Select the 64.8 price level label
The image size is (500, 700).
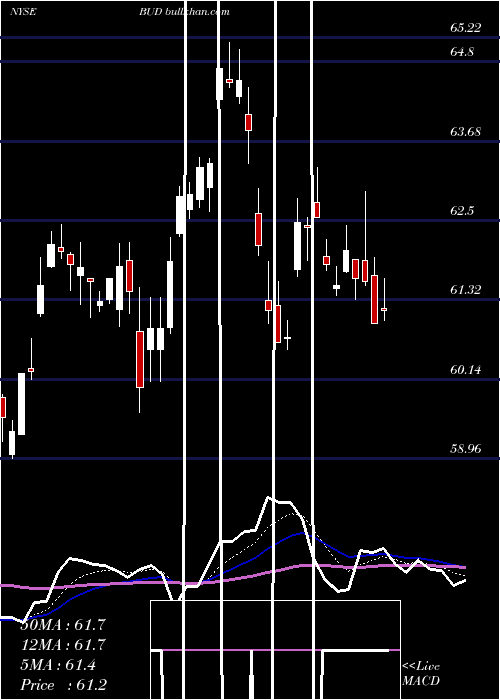462,52
